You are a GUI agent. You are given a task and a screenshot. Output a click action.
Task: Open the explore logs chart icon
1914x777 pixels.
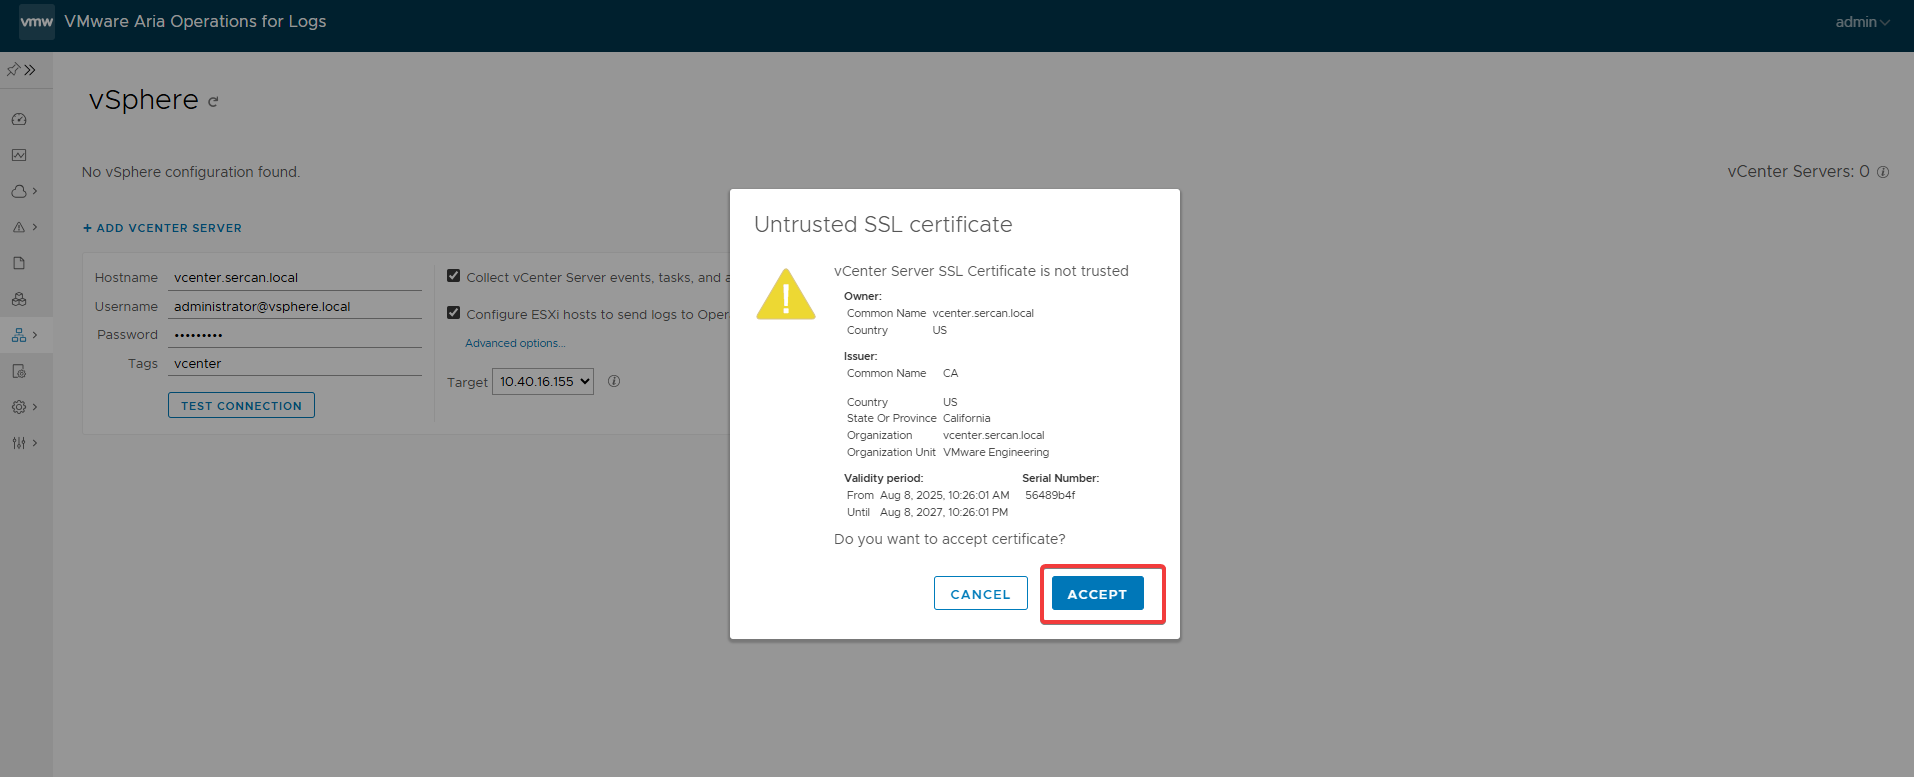[x=19, y=155]
